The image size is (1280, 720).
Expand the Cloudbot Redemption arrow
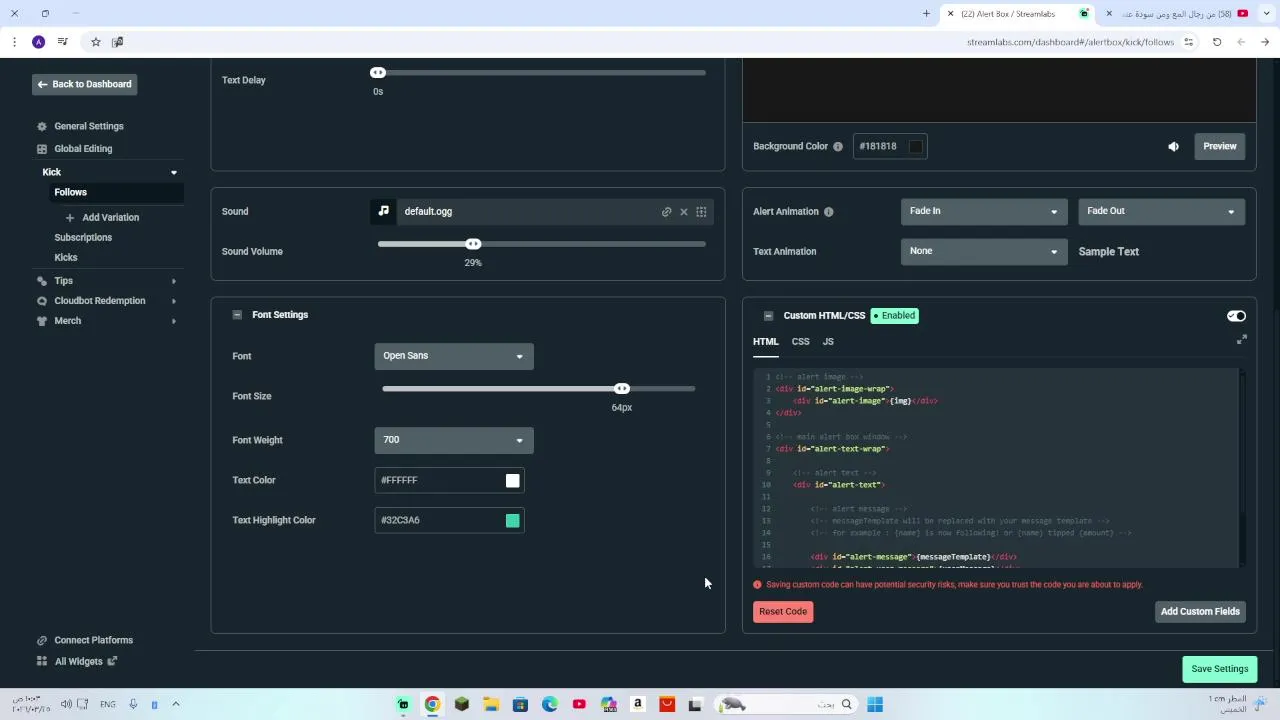174,301
